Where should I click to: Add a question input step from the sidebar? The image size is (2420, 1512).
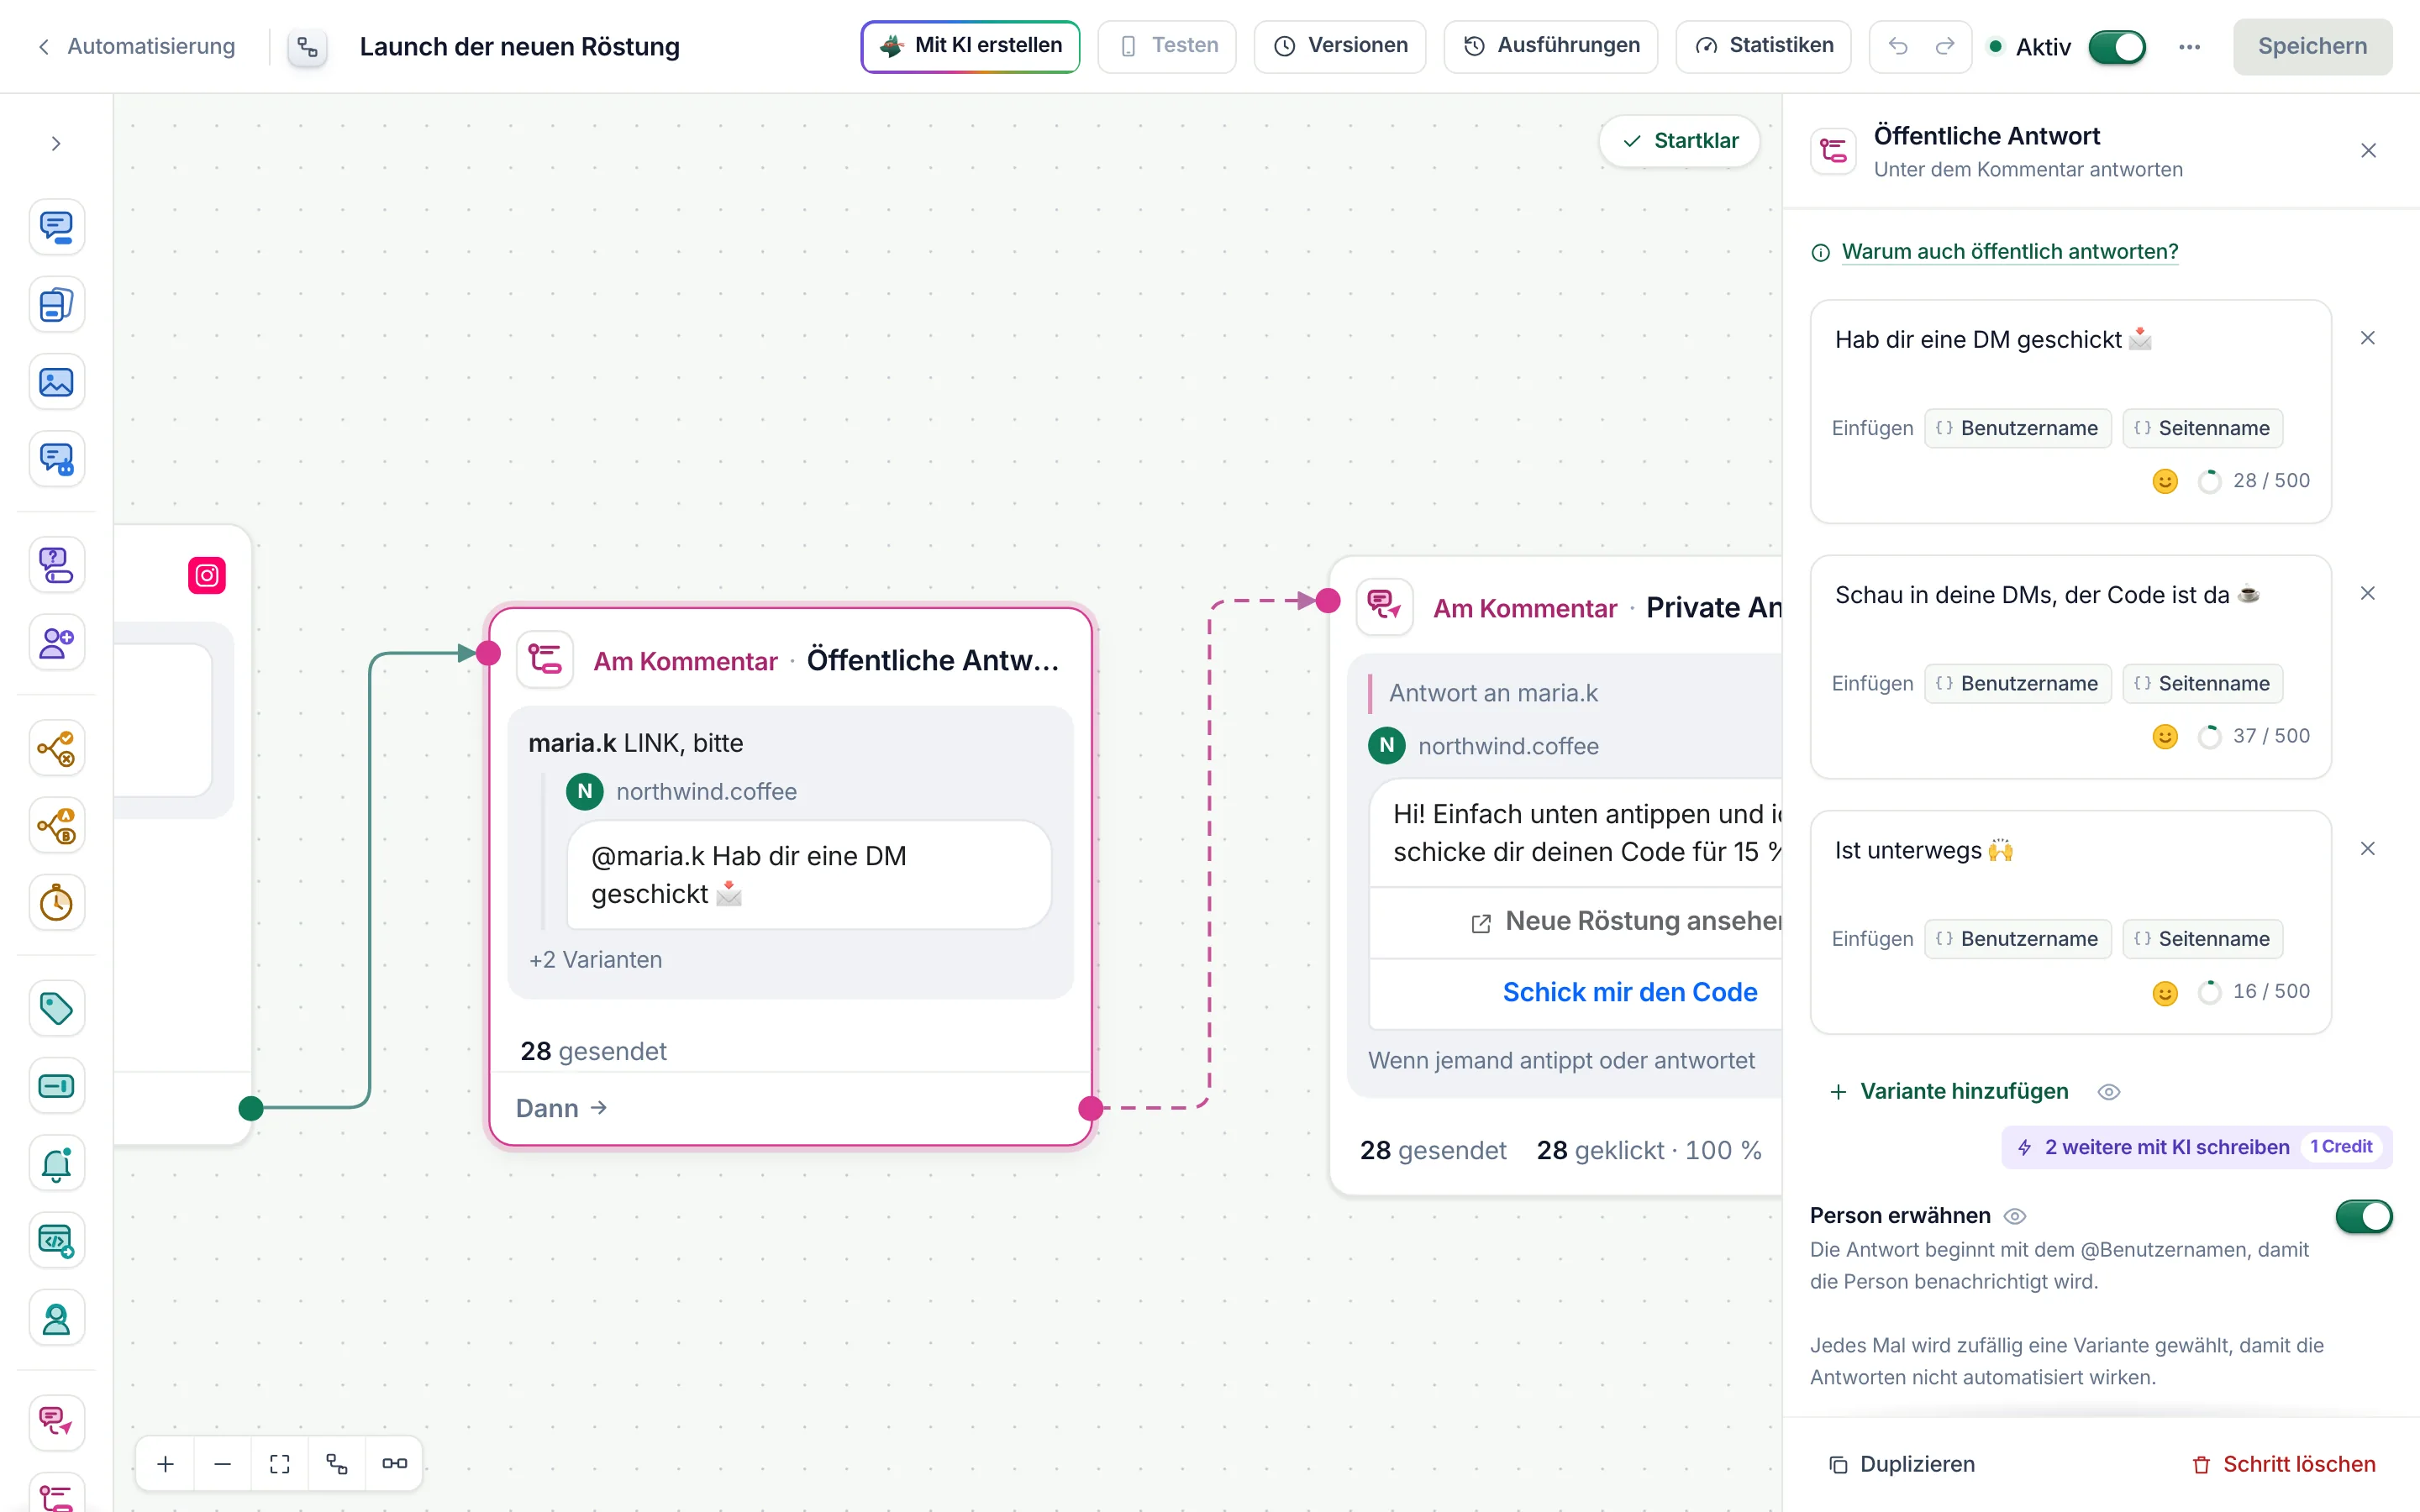pos(56,565)
